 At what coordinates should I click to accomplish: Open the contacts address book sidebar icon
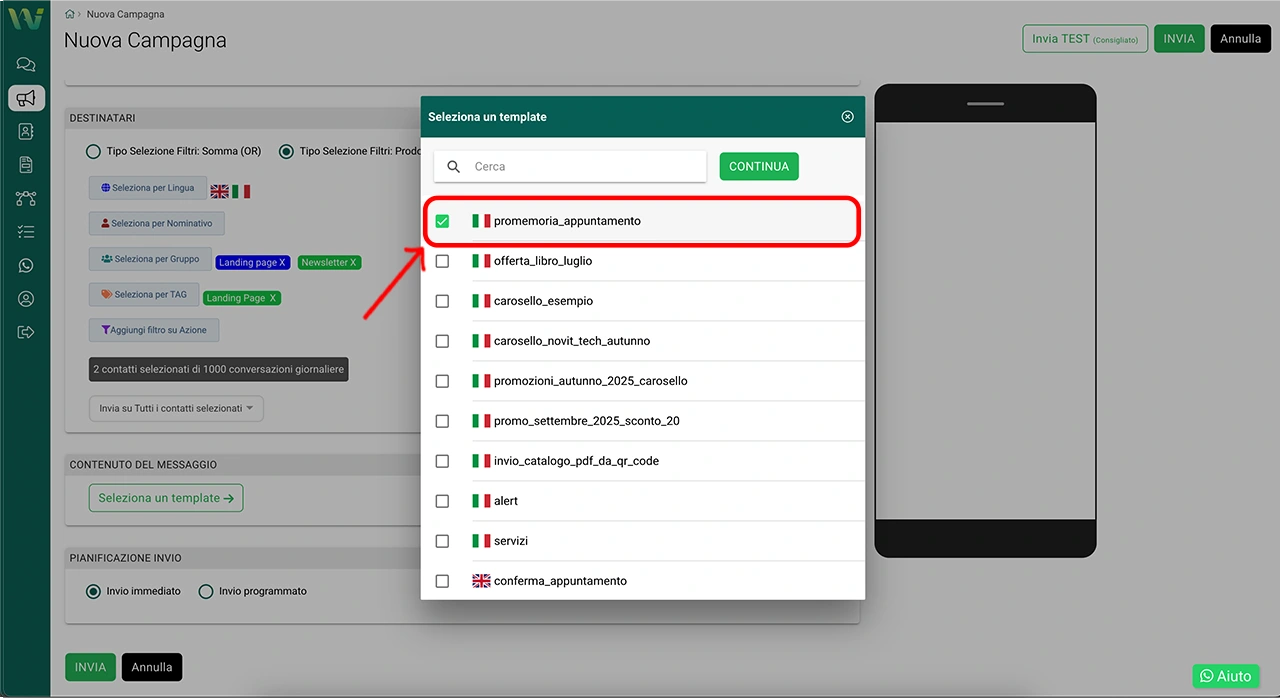(x=26, y=131)
